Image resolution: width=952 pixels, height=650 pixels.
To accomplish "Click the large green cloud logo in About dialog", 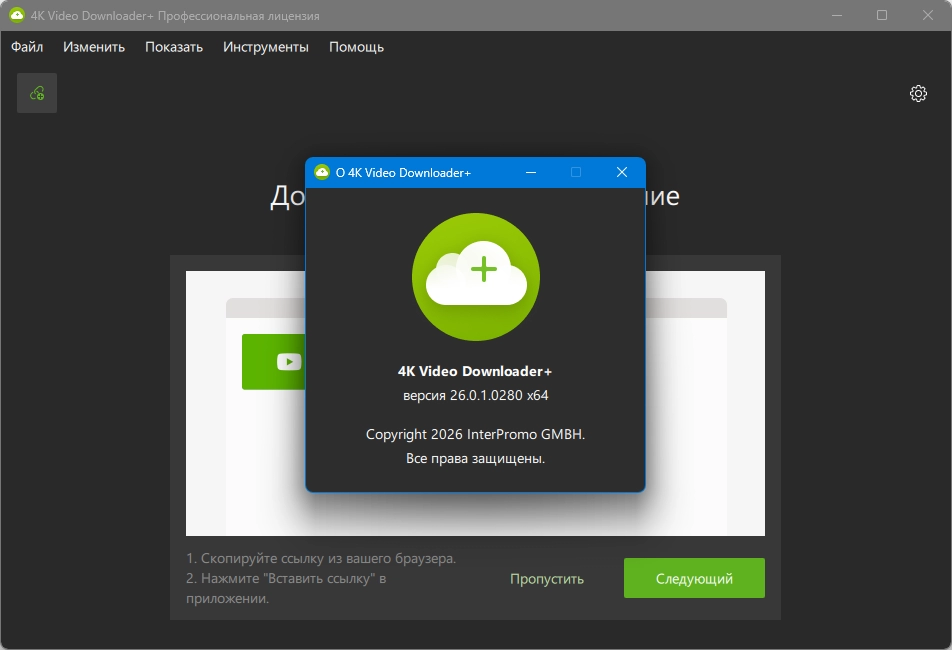I will click(476, 277).
